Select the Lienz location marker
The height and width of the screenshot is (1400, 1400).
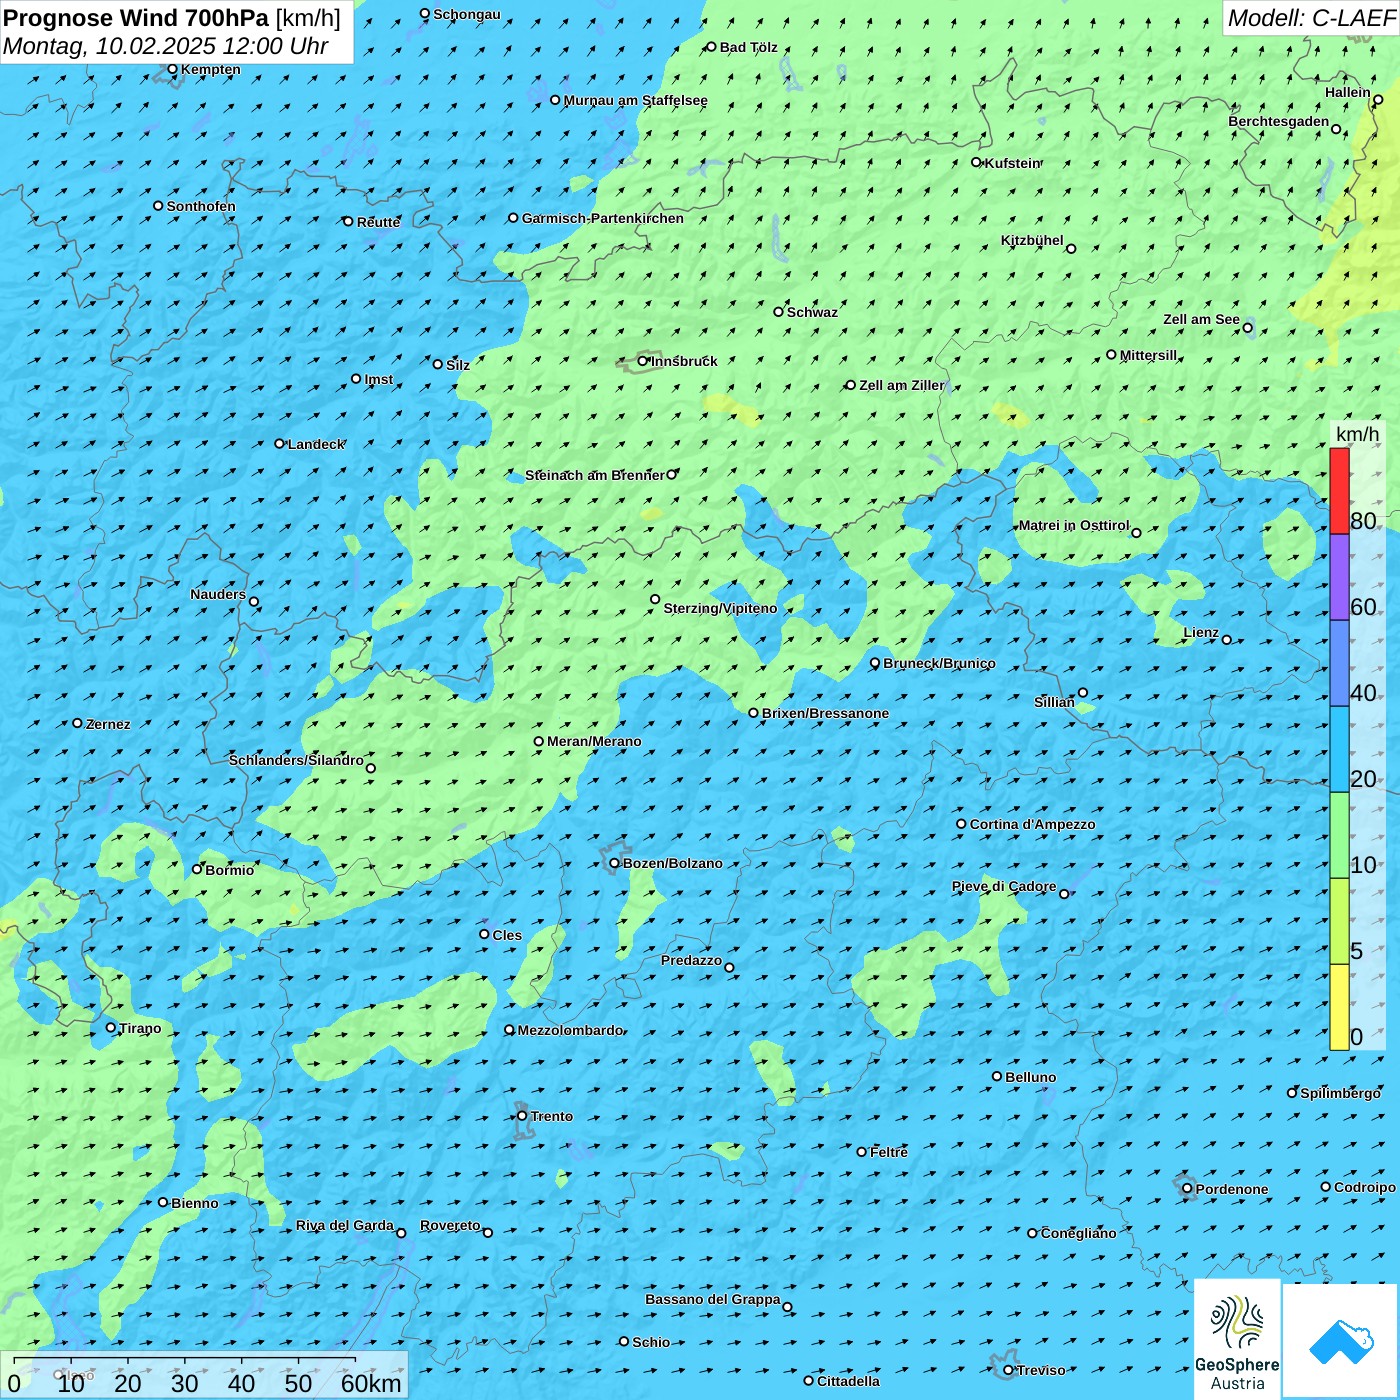coord(1227,640)
